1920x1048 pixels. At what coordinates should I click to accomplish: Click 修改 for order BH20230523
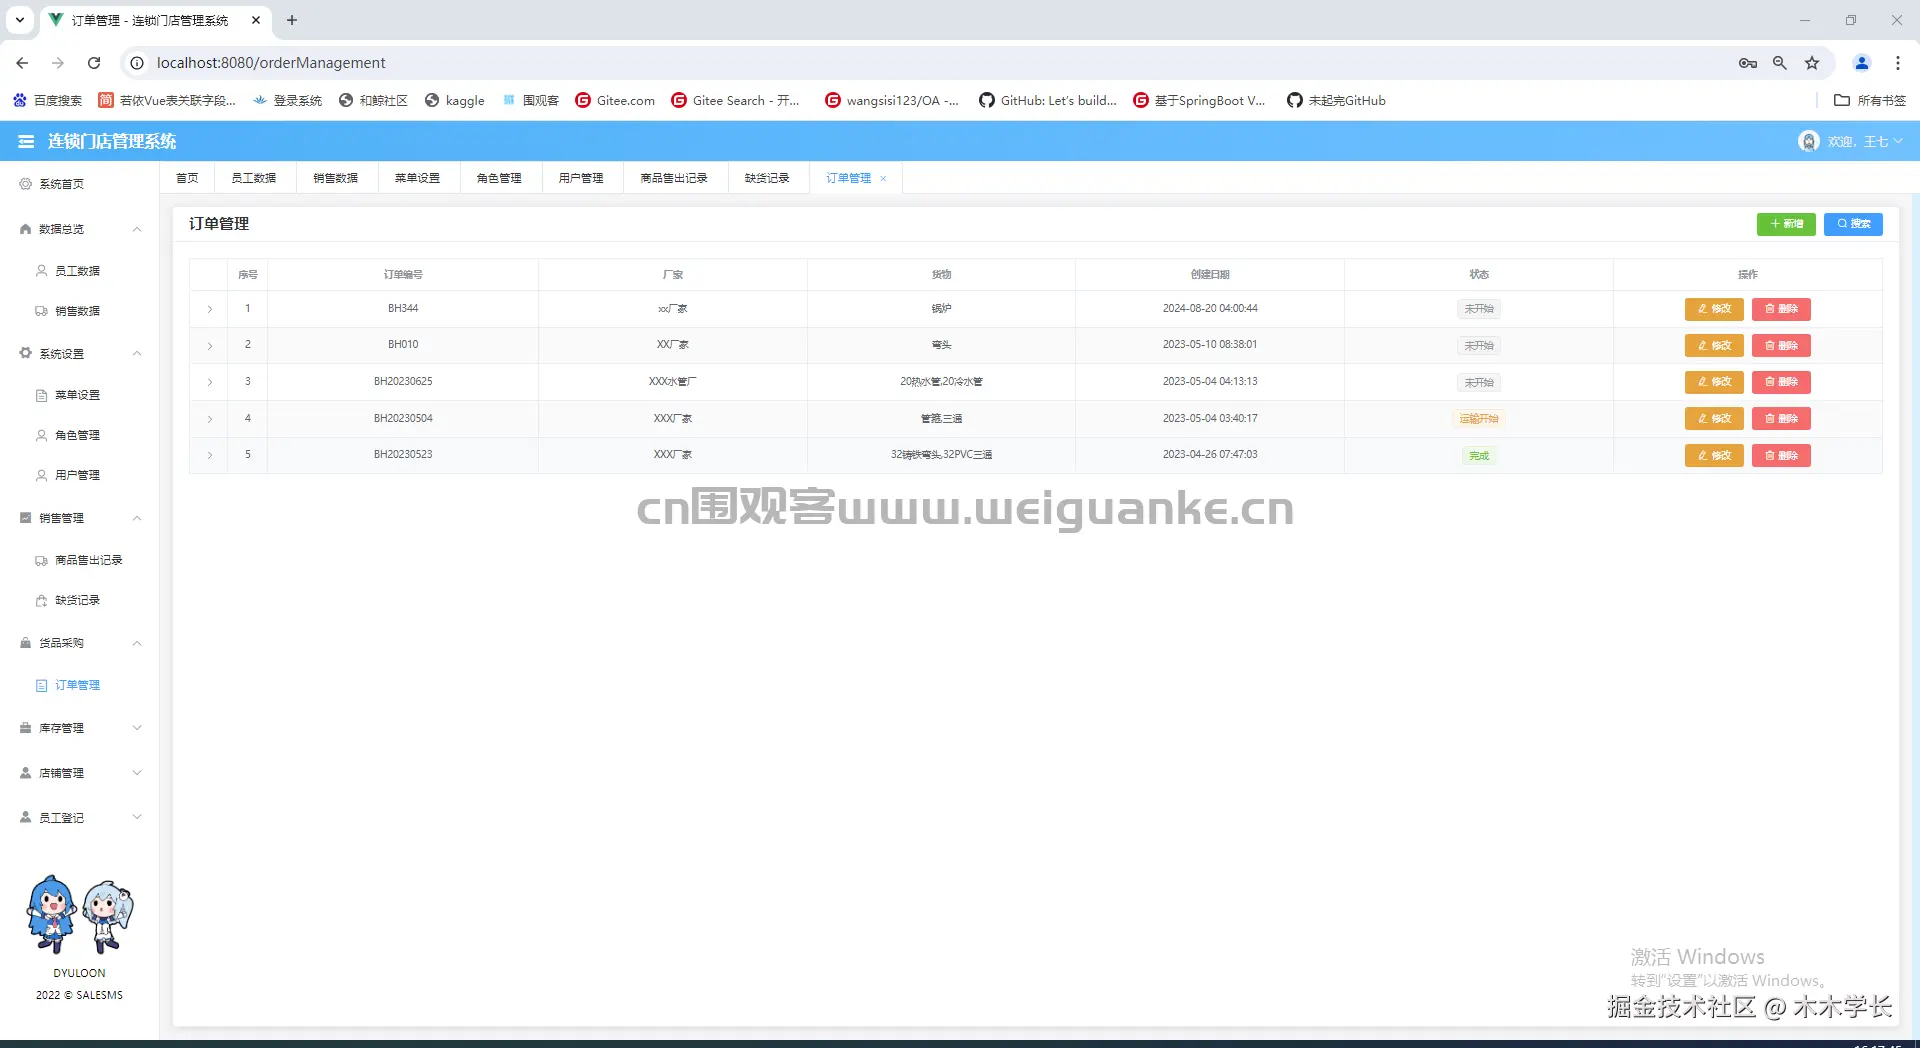coord(1714,456)
